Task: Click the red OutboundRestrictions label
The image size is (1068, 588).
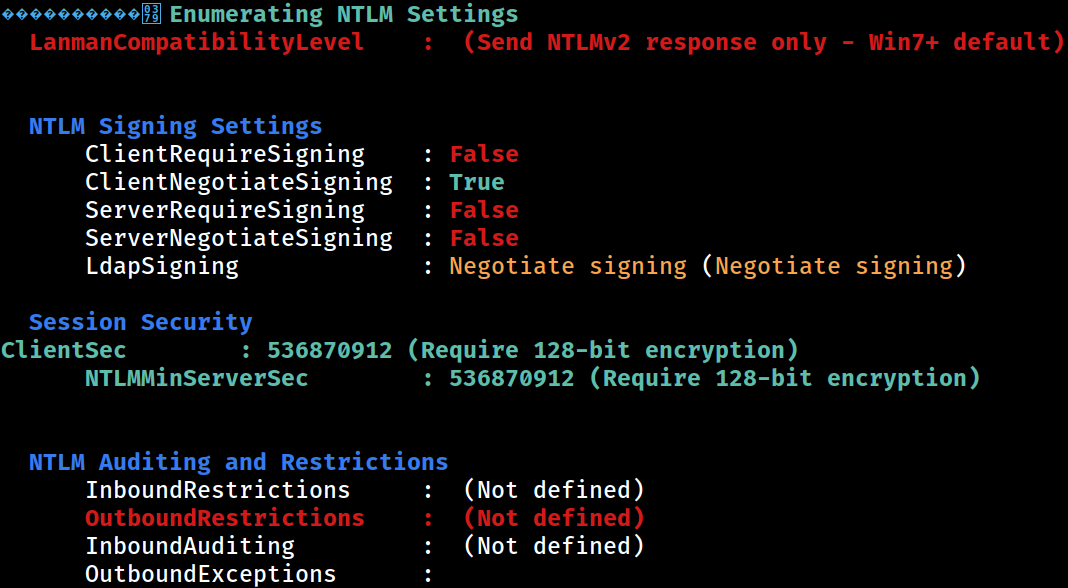Action: click(225, 518)
